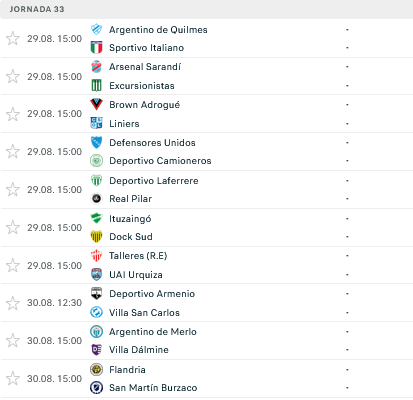Toggle favorite star for Flandria match
The image size is (413, 400).
13,378
